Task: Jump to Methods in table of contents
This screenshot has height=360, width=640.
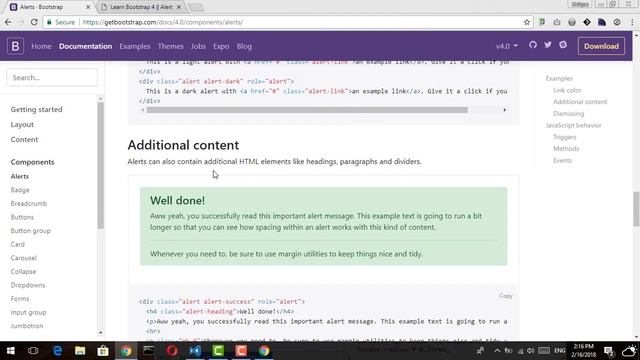Action: tap(566, 149)
